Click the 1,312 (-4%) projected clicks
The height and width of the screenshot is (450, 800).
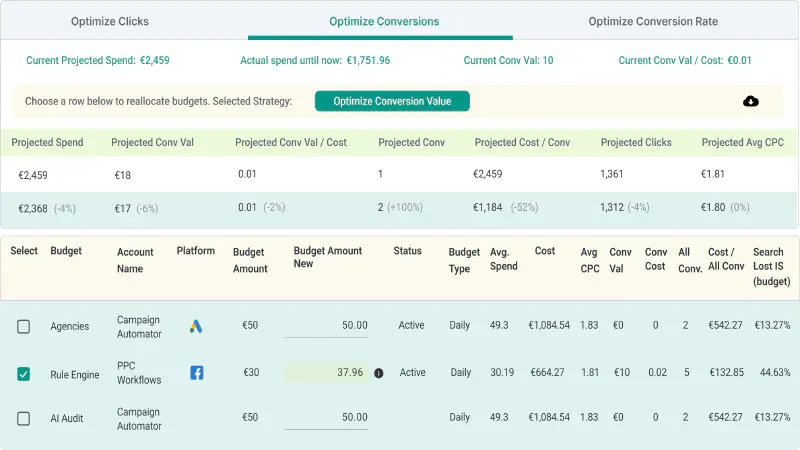(x=624, y=208)
